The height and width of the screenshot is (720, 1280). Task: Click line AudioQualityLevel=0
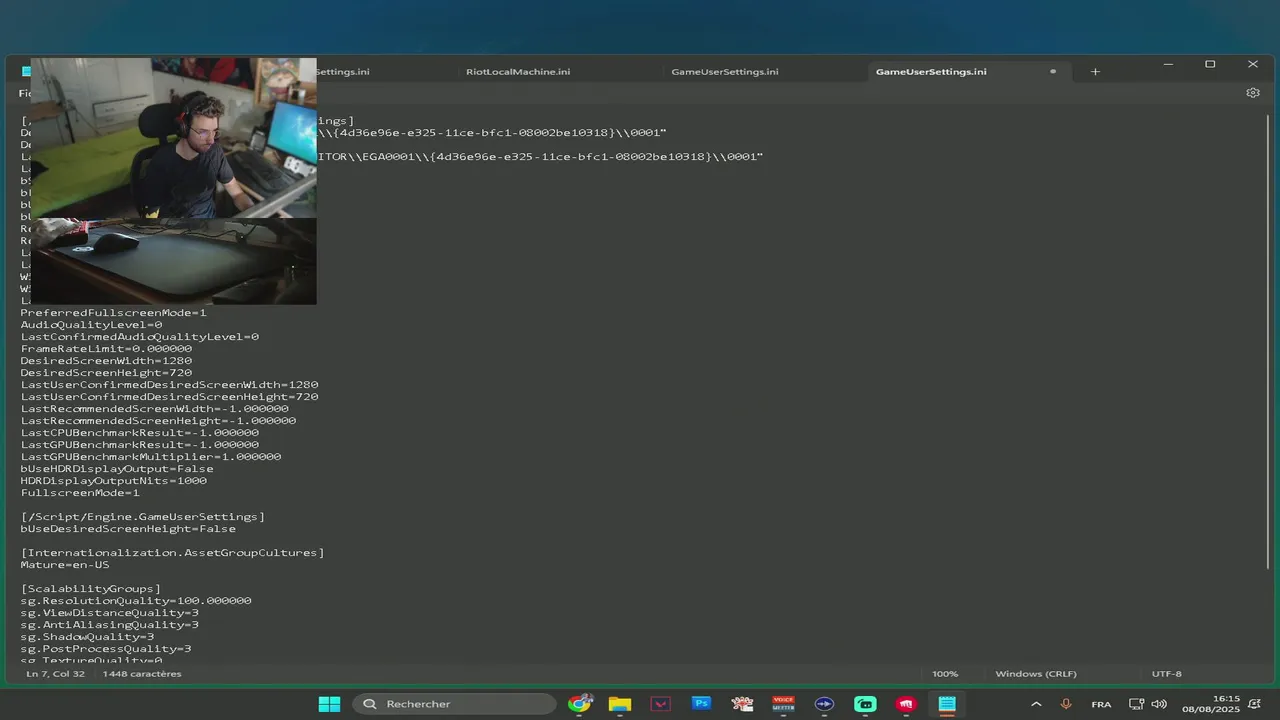tap(91, 325)
